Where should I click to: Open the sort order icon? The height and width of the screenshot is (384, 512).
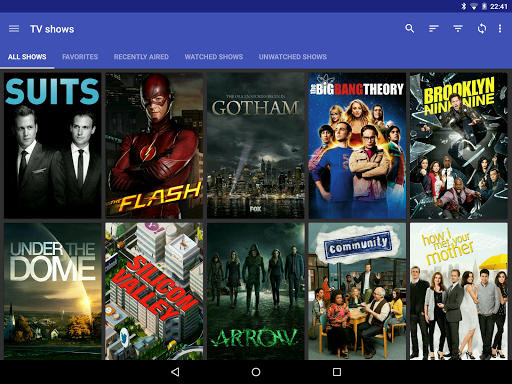click(x=434, y=29)
